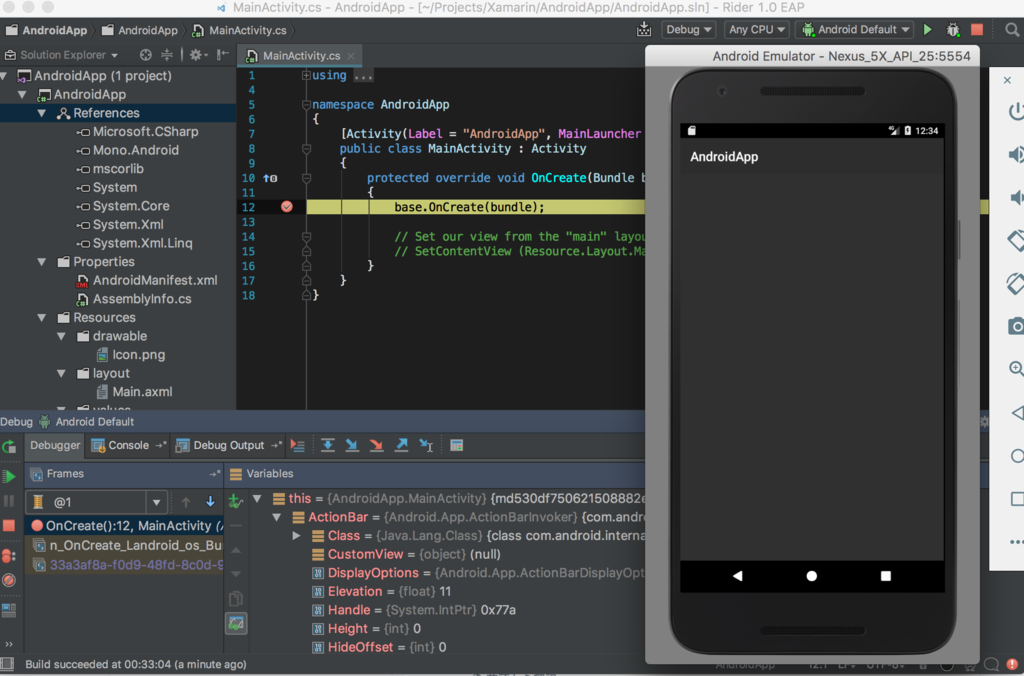Go to next frame with blue down arrow
Viewport: 1024px width, 676px height.
tap(210, 502)
